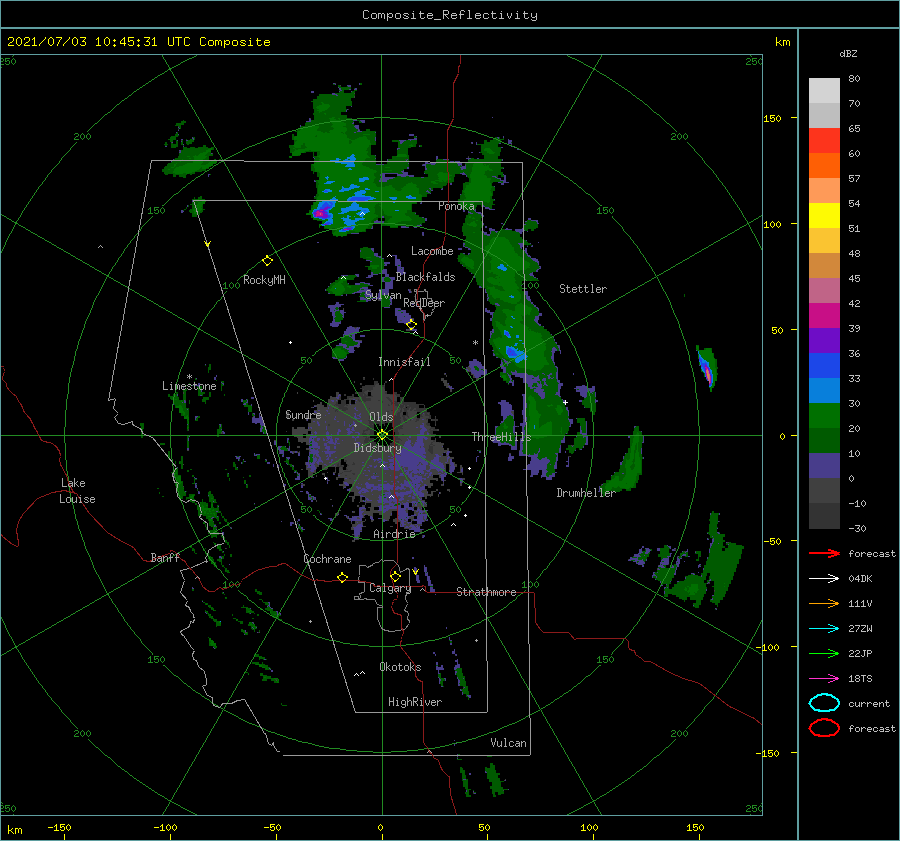Click the Vulcan label
Screen dimensions: 900x841
coord(508,743)
